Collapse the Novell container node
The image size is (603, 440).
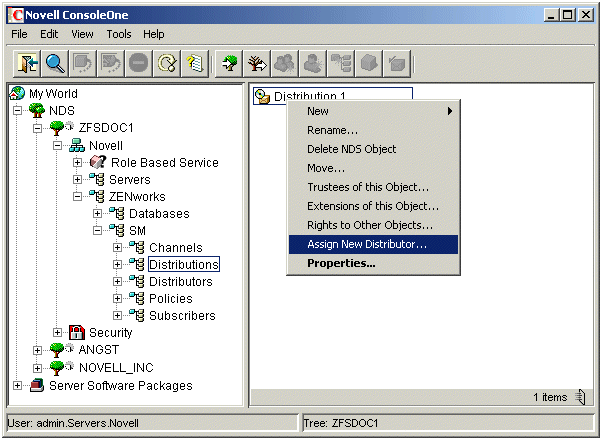point(57,145)
